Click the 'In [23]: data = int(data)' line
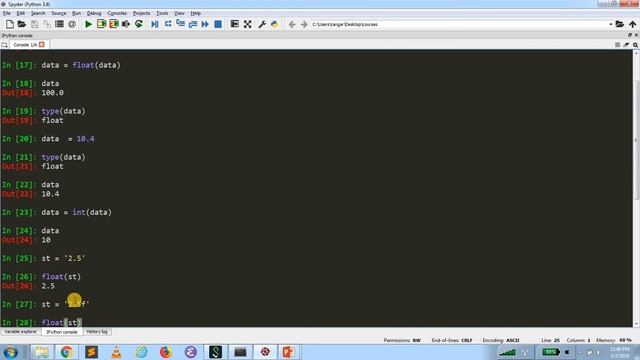Image resolution: width=640 pixels, height=360 pixels. click(x=57, y=212)
